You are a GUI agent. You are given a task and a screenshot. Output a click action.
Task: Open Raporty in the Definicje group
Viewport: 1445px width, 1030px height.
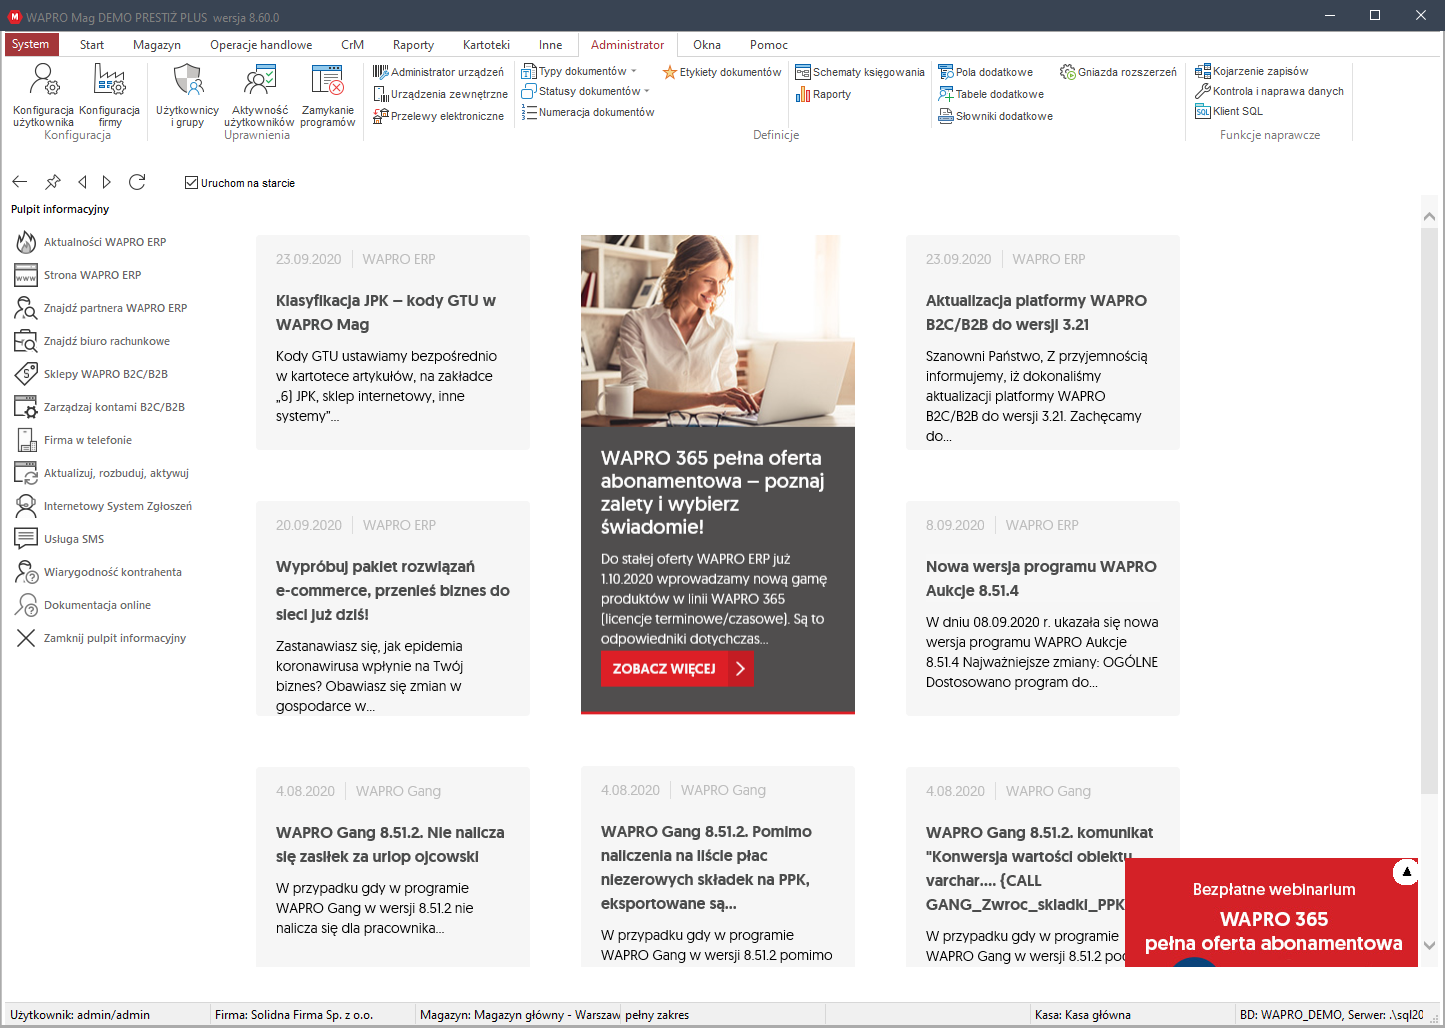(x=823, y=94)
